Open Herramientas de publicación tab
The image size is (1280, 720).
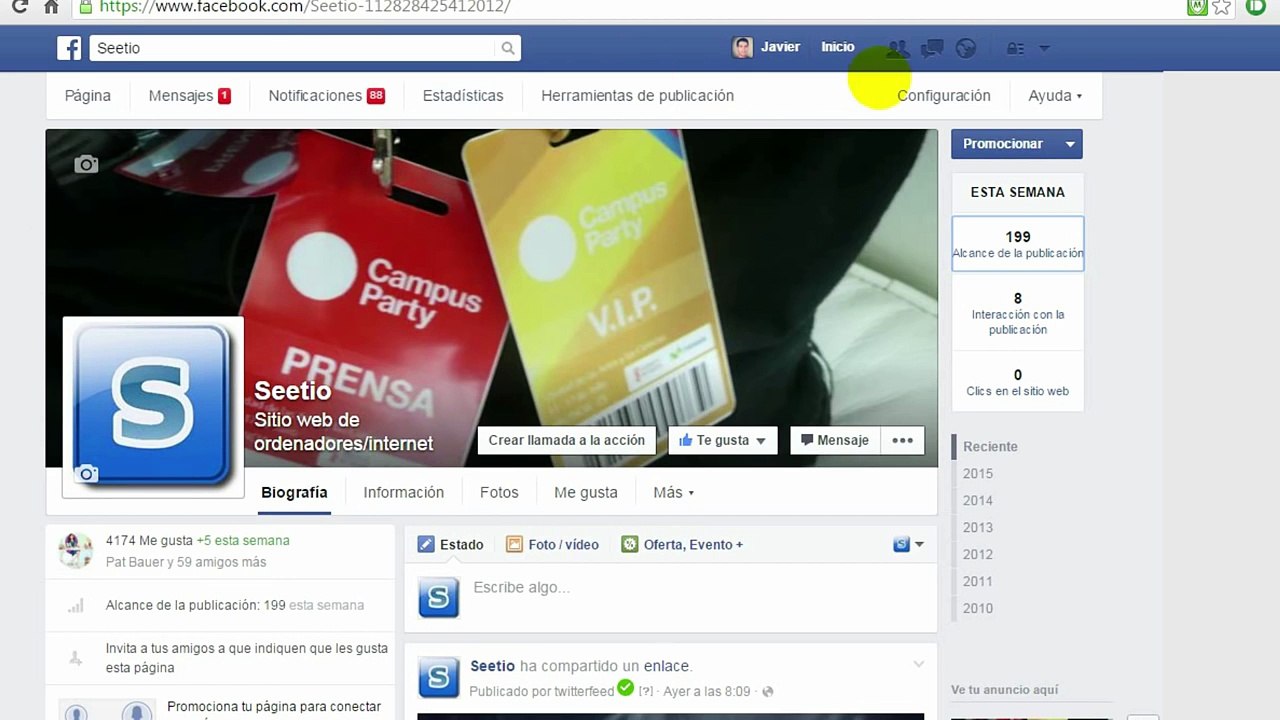pos(637,96)
